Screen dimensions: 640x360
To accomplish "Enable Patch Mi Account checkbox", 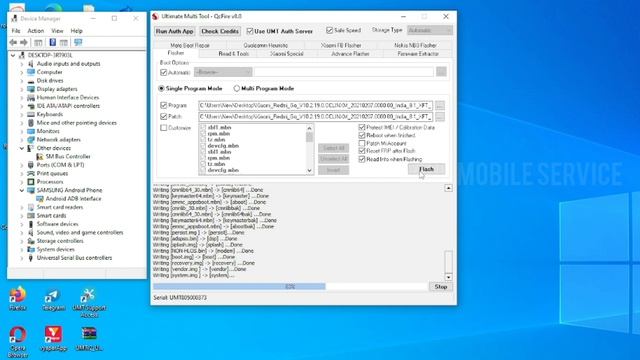I will pyautogui.click(x=362, y=143).
